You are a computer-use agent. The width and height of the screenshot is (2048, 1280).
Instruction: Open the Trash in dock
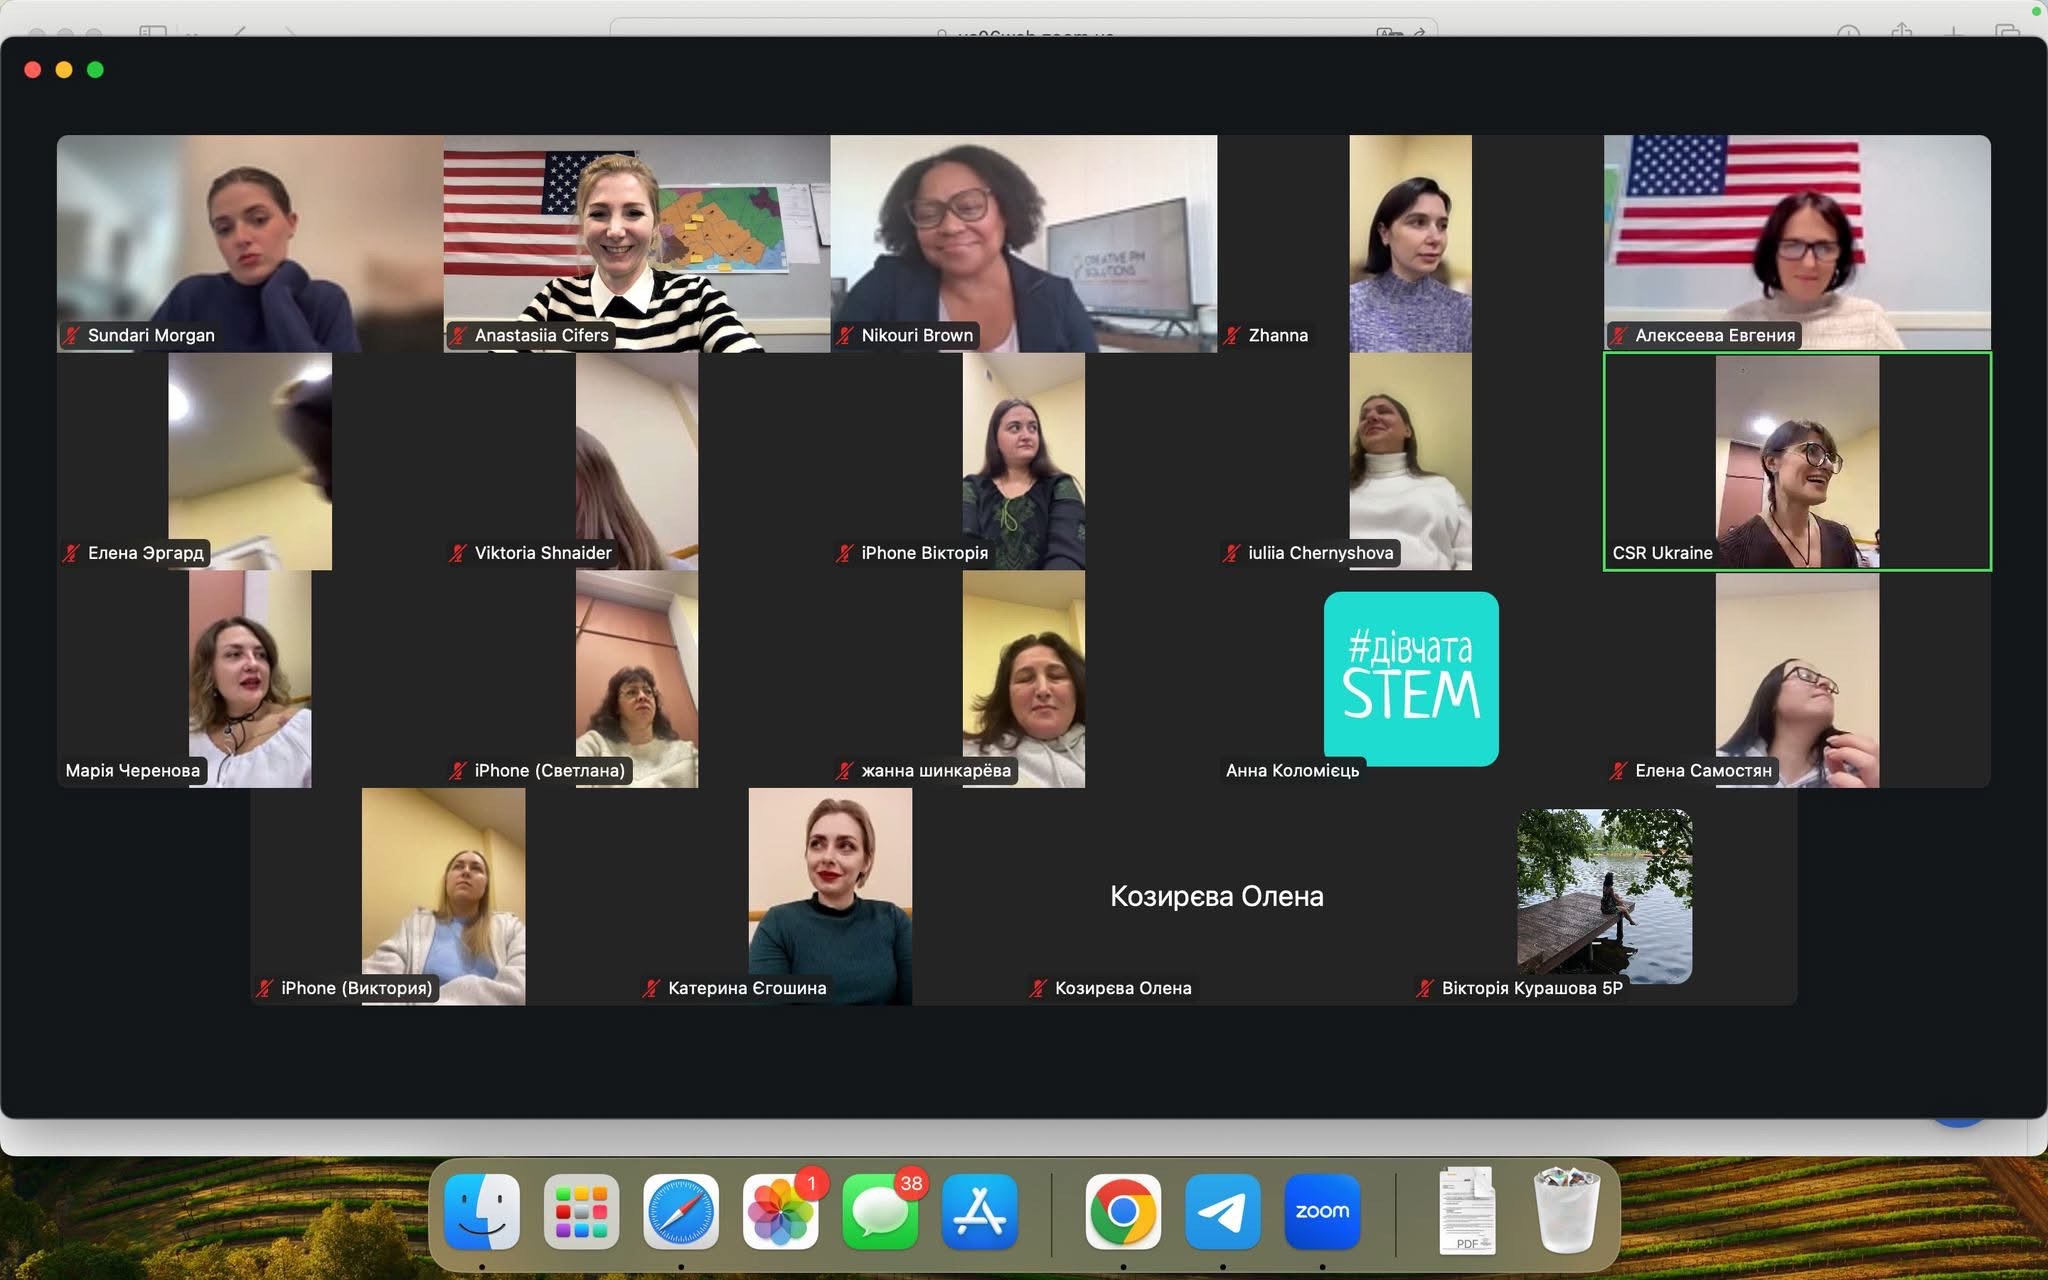coord(1567,1211)
